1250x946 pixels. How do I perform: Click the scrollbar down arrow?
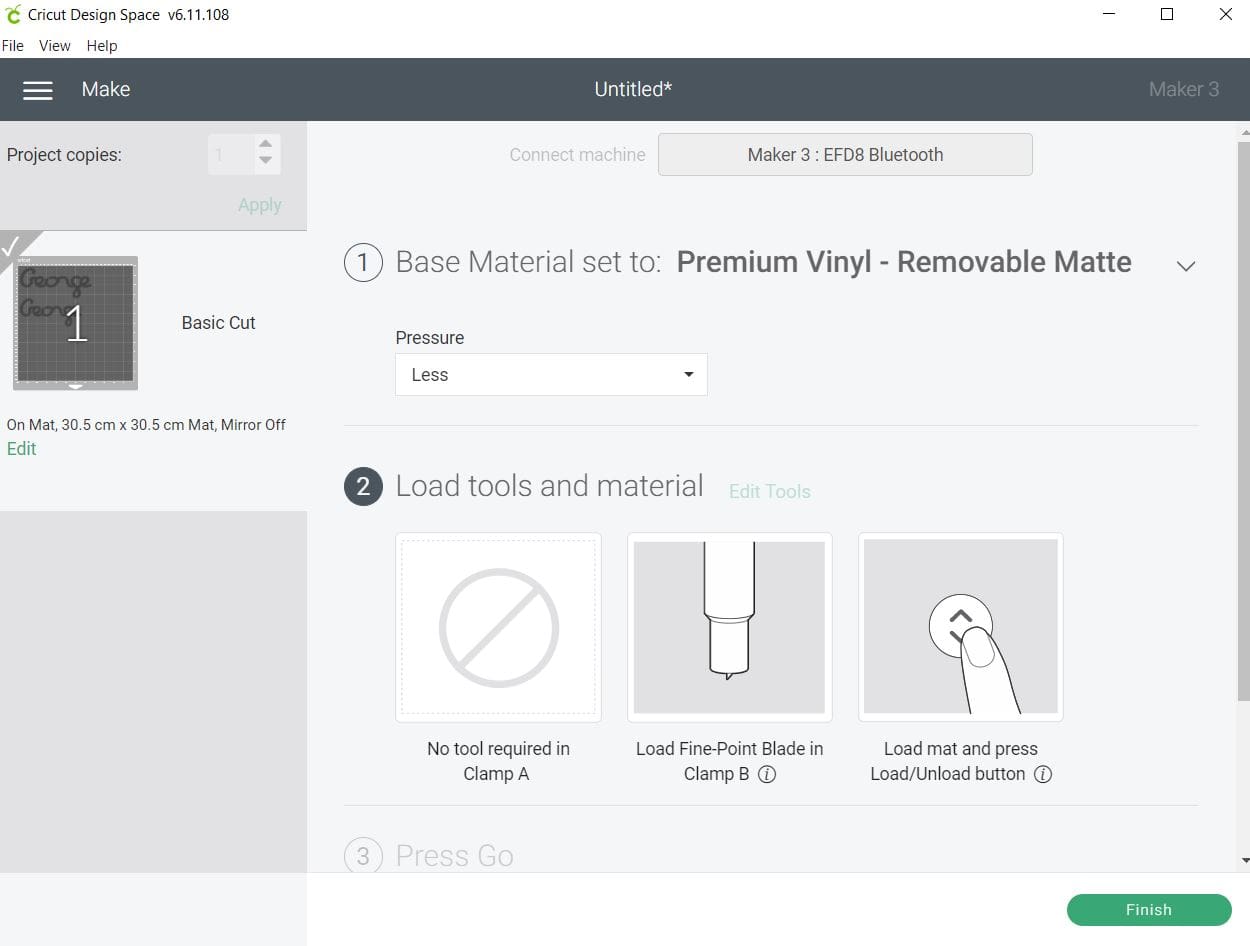point(1244,861)
